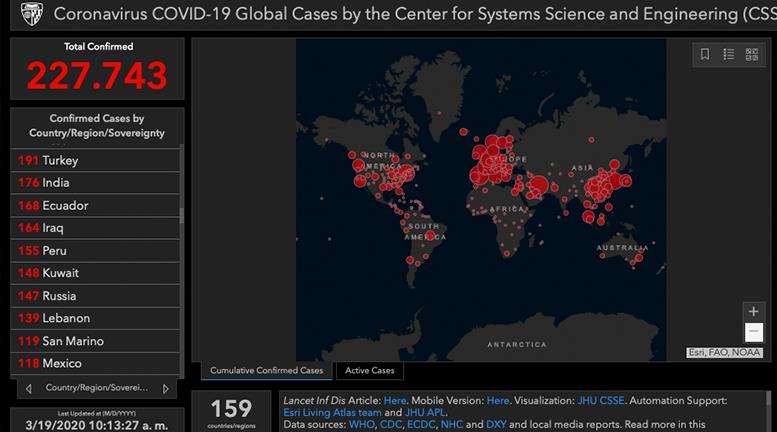Click the ASIA map label
This screenshot has width=777, height=432.
pos(582,168)
